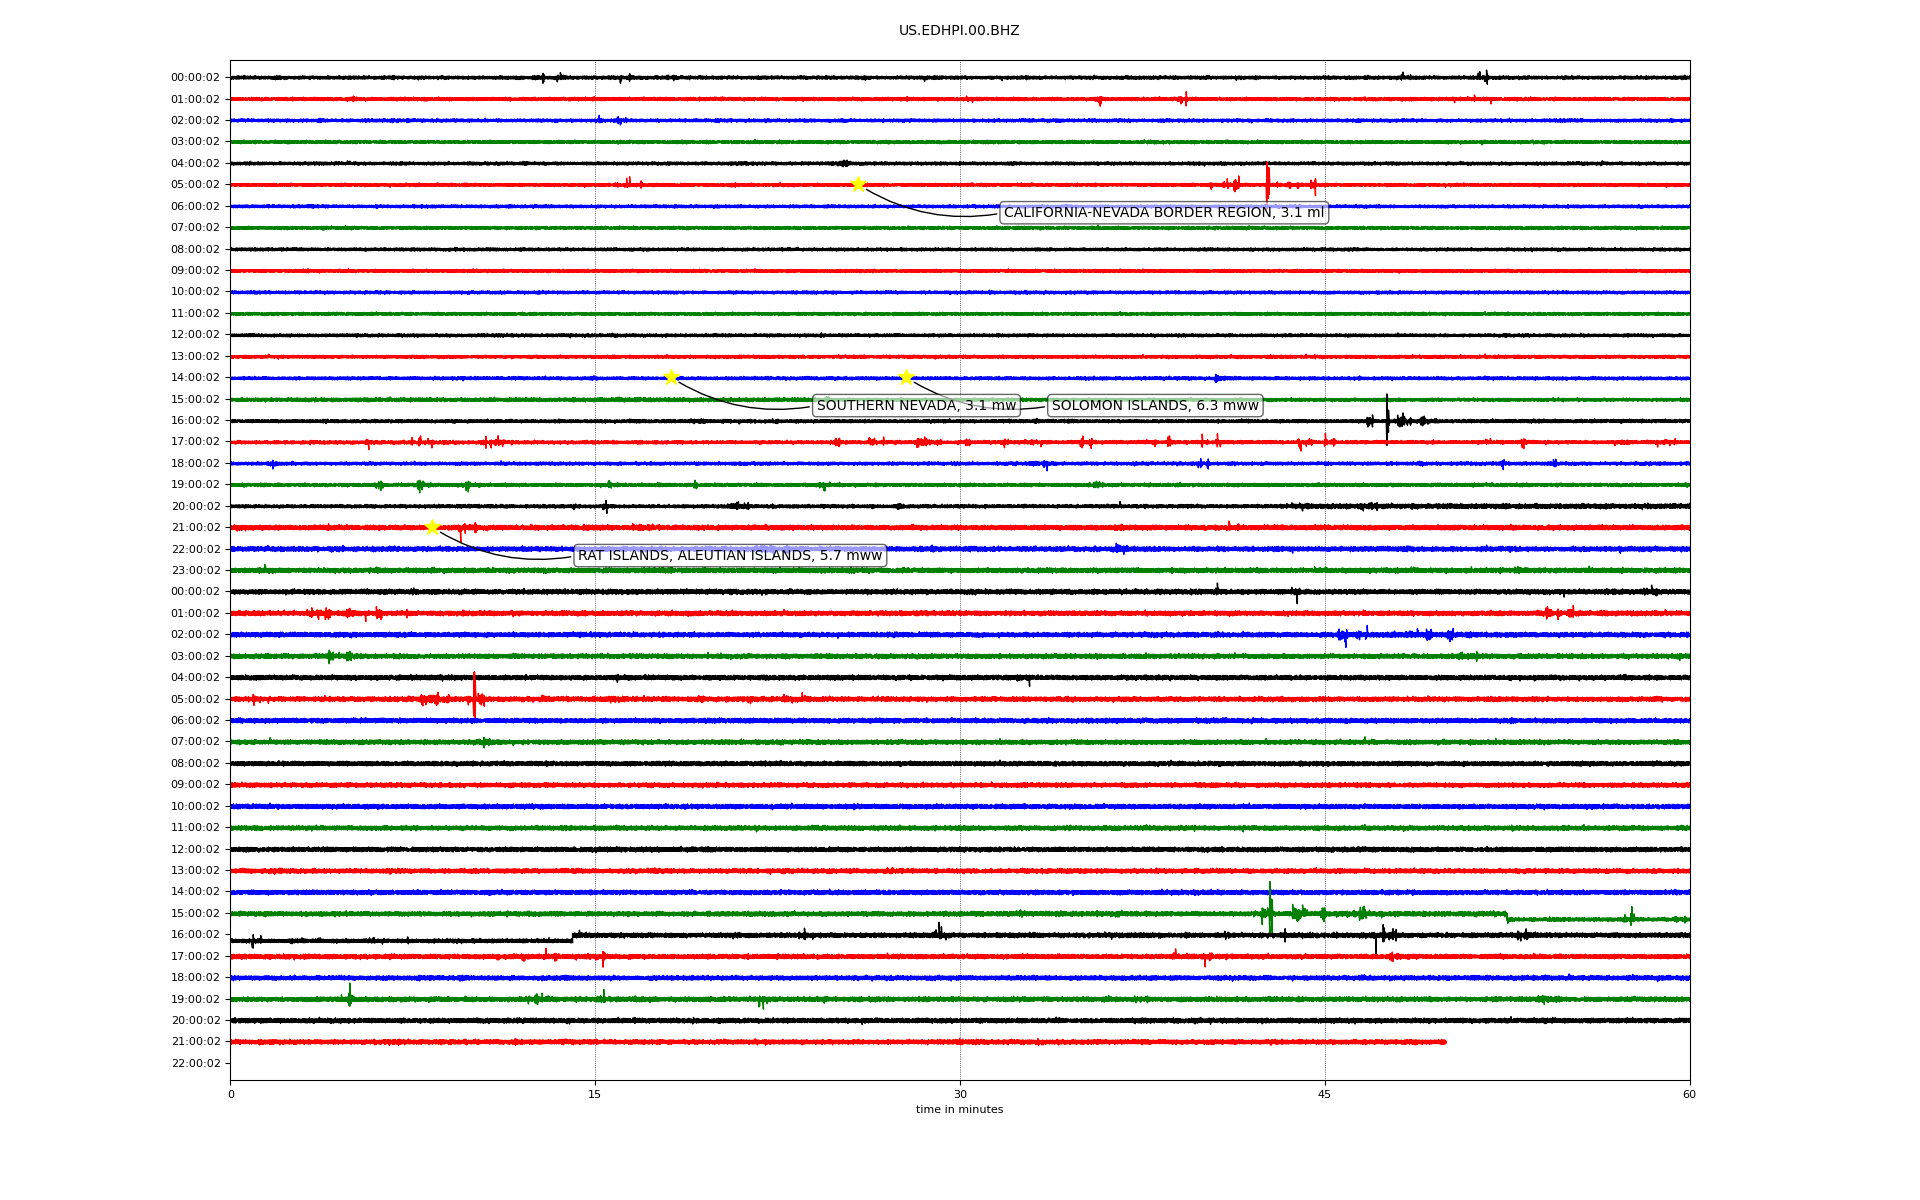Image resolution: width=1920 pixels, height=1200 pixels.
Task: Click the Southern Nevada event star marker
Action: (671, 377)
